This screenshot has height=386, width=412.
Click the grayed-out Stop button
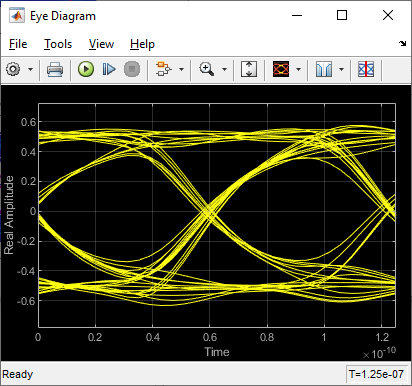pos(132,69)
